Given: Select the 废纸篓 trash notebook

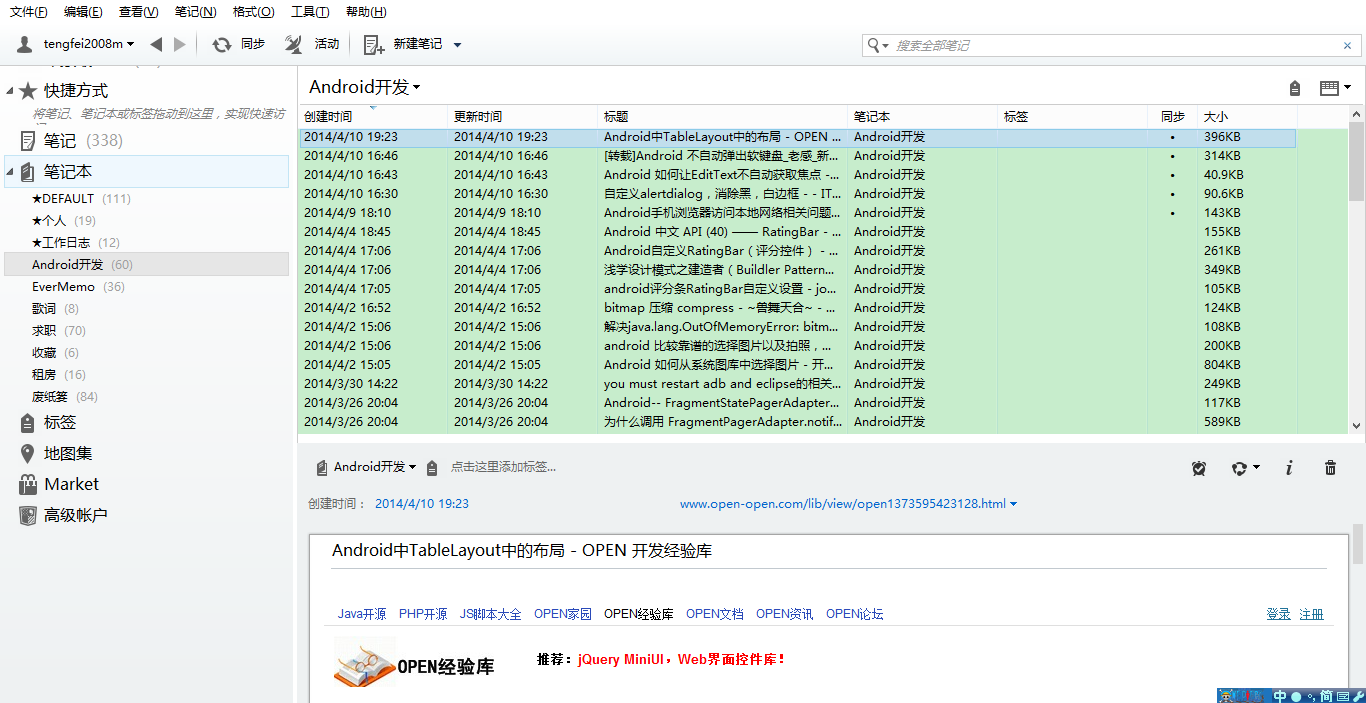Looking at the screenshot, I should click(x=65, y=396).
